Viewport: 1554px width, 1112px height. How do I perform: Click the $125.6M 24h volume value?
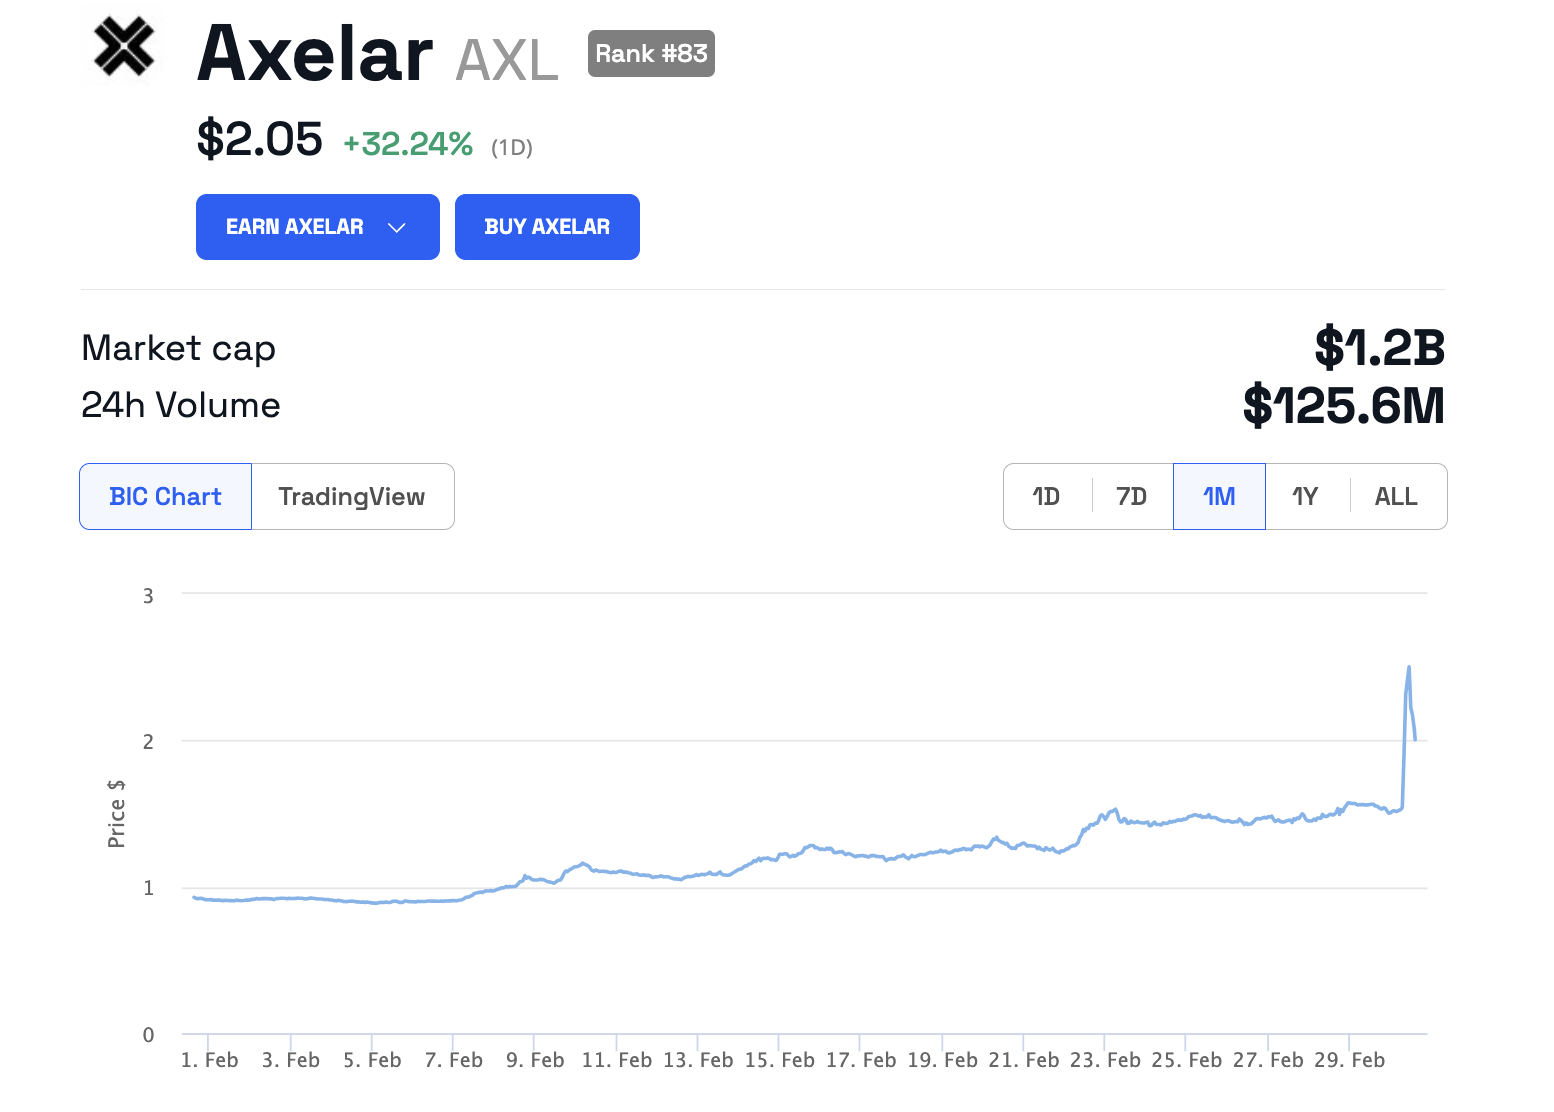pyautogui.click(x=1343, y=406)
